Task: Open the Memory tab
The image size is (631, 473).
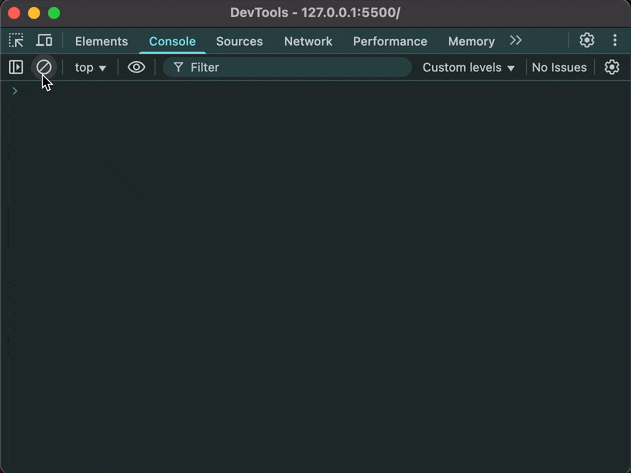Action: 471,41
